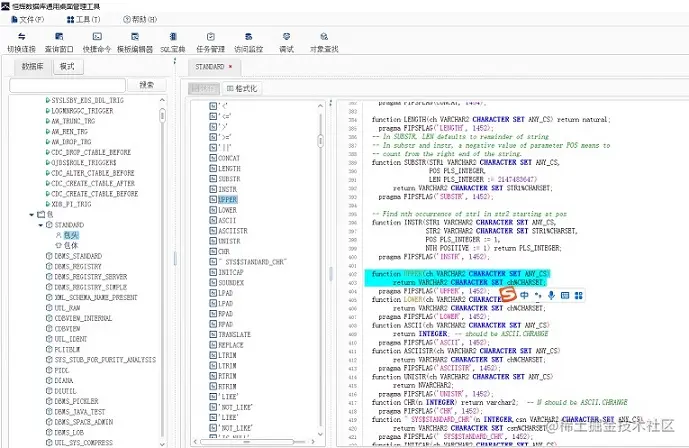The image size is (689, 448).
Task: Click the 包 folder icon in tree
Action: point(41,214)
